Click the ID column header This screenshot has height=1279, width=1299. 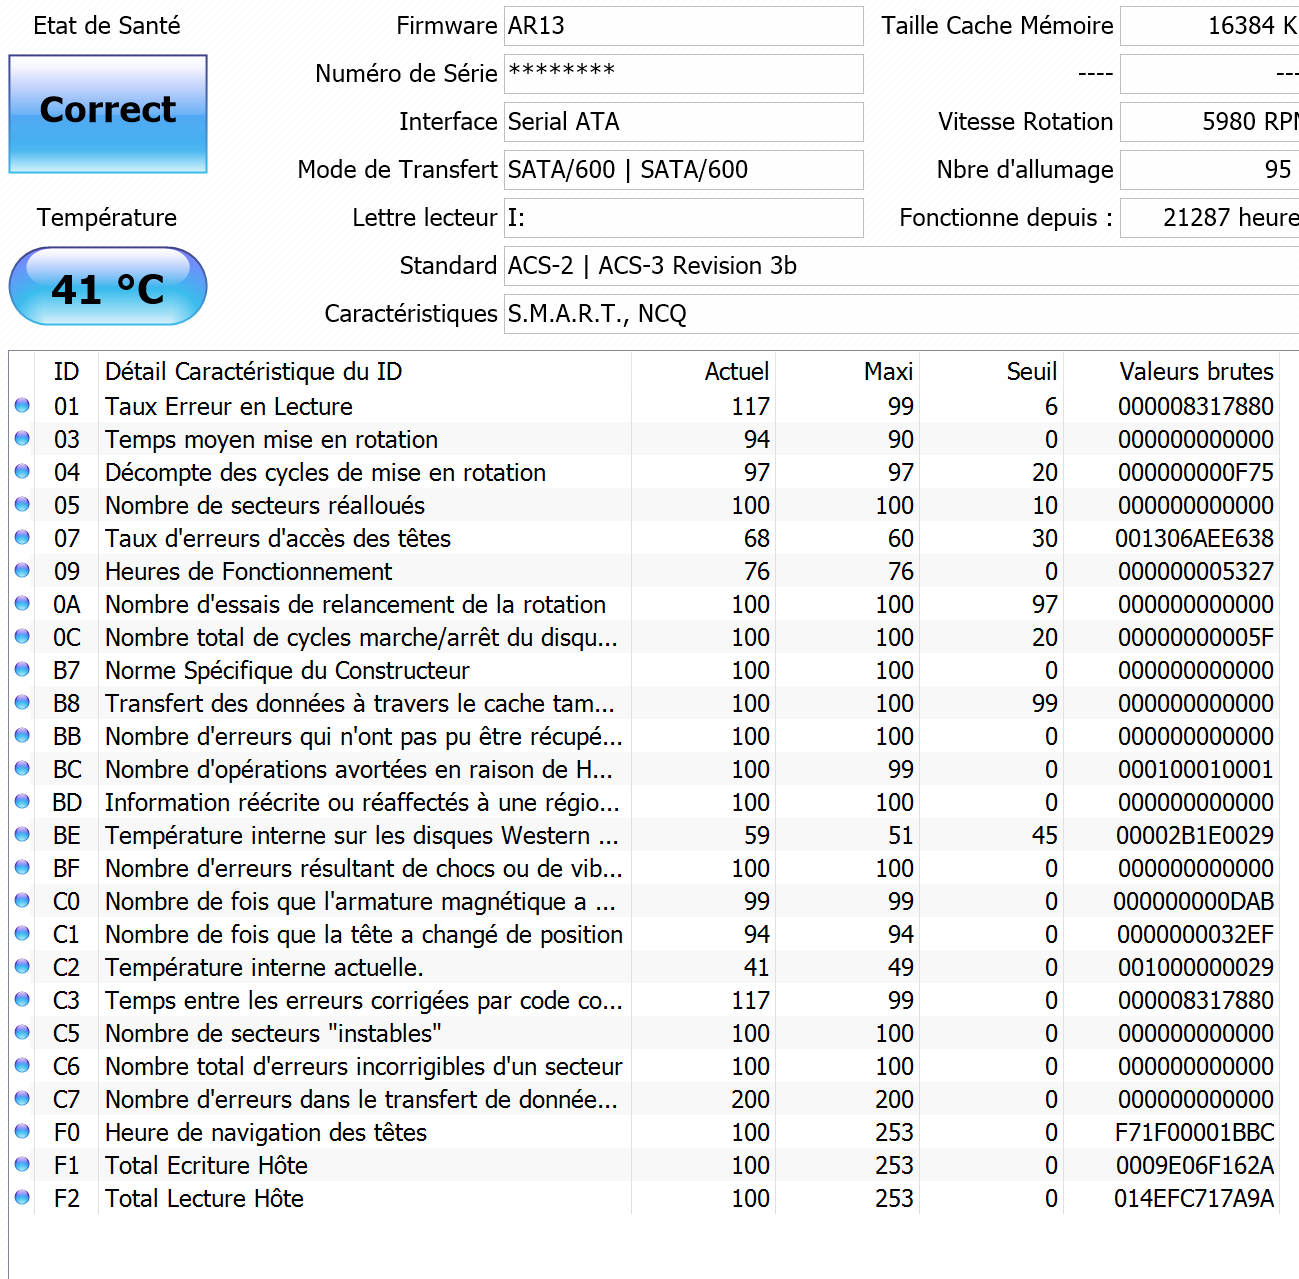pos(66,372)
